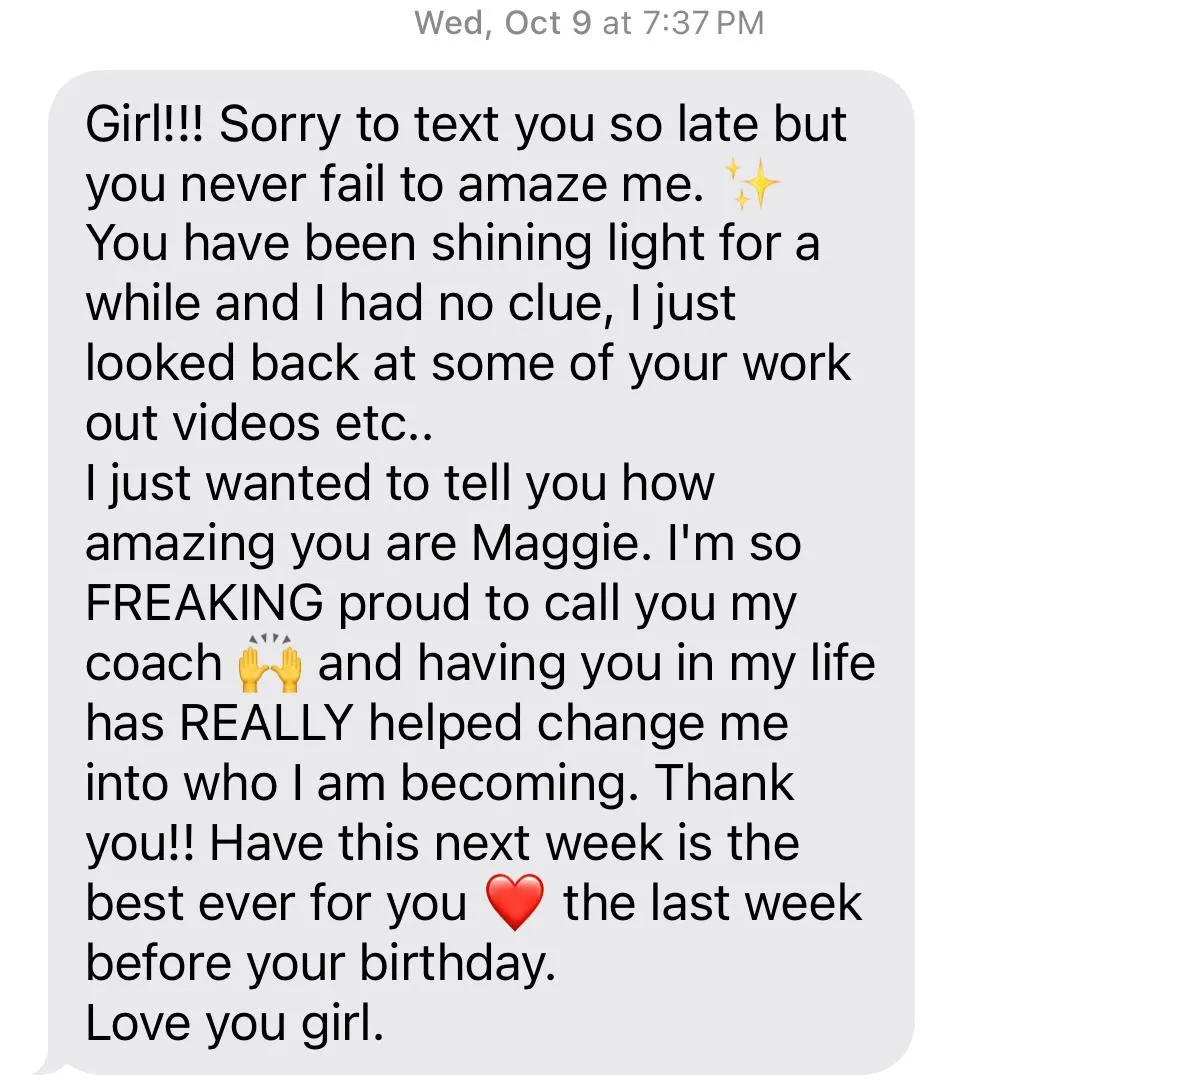Screen dimensions: 1179x1085
Task: Click the red heart emoji
Action: click(514, 902)
